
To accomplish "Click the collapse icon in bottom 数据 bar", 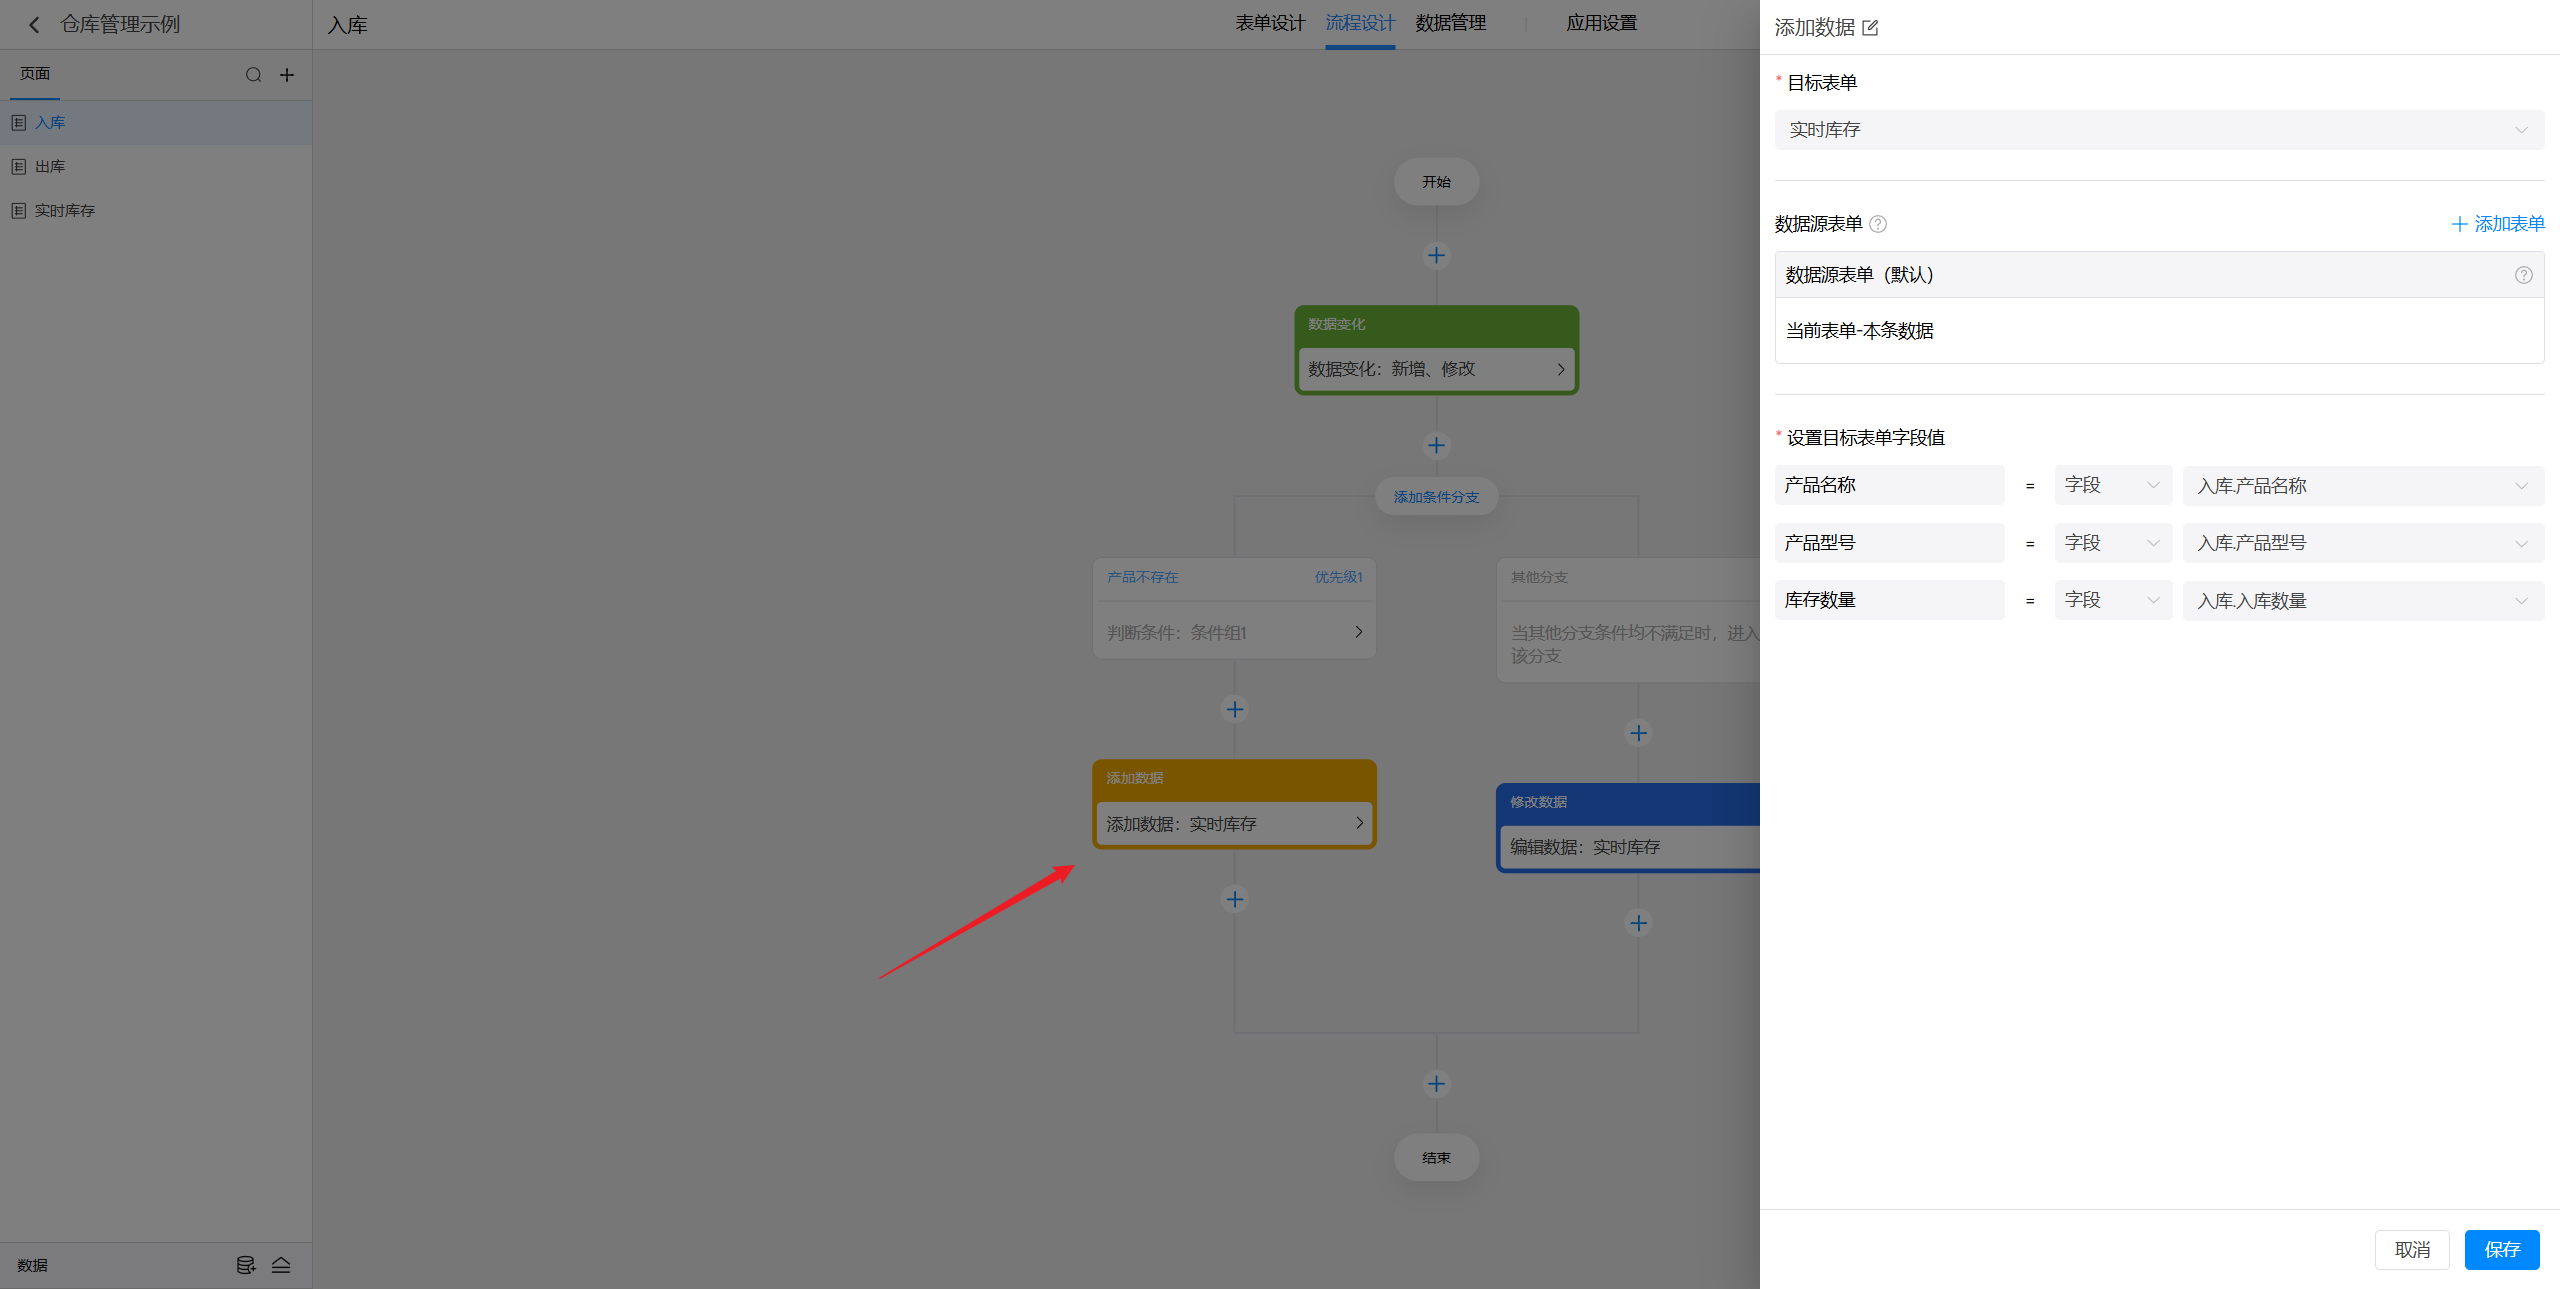I will (281, 1265).
